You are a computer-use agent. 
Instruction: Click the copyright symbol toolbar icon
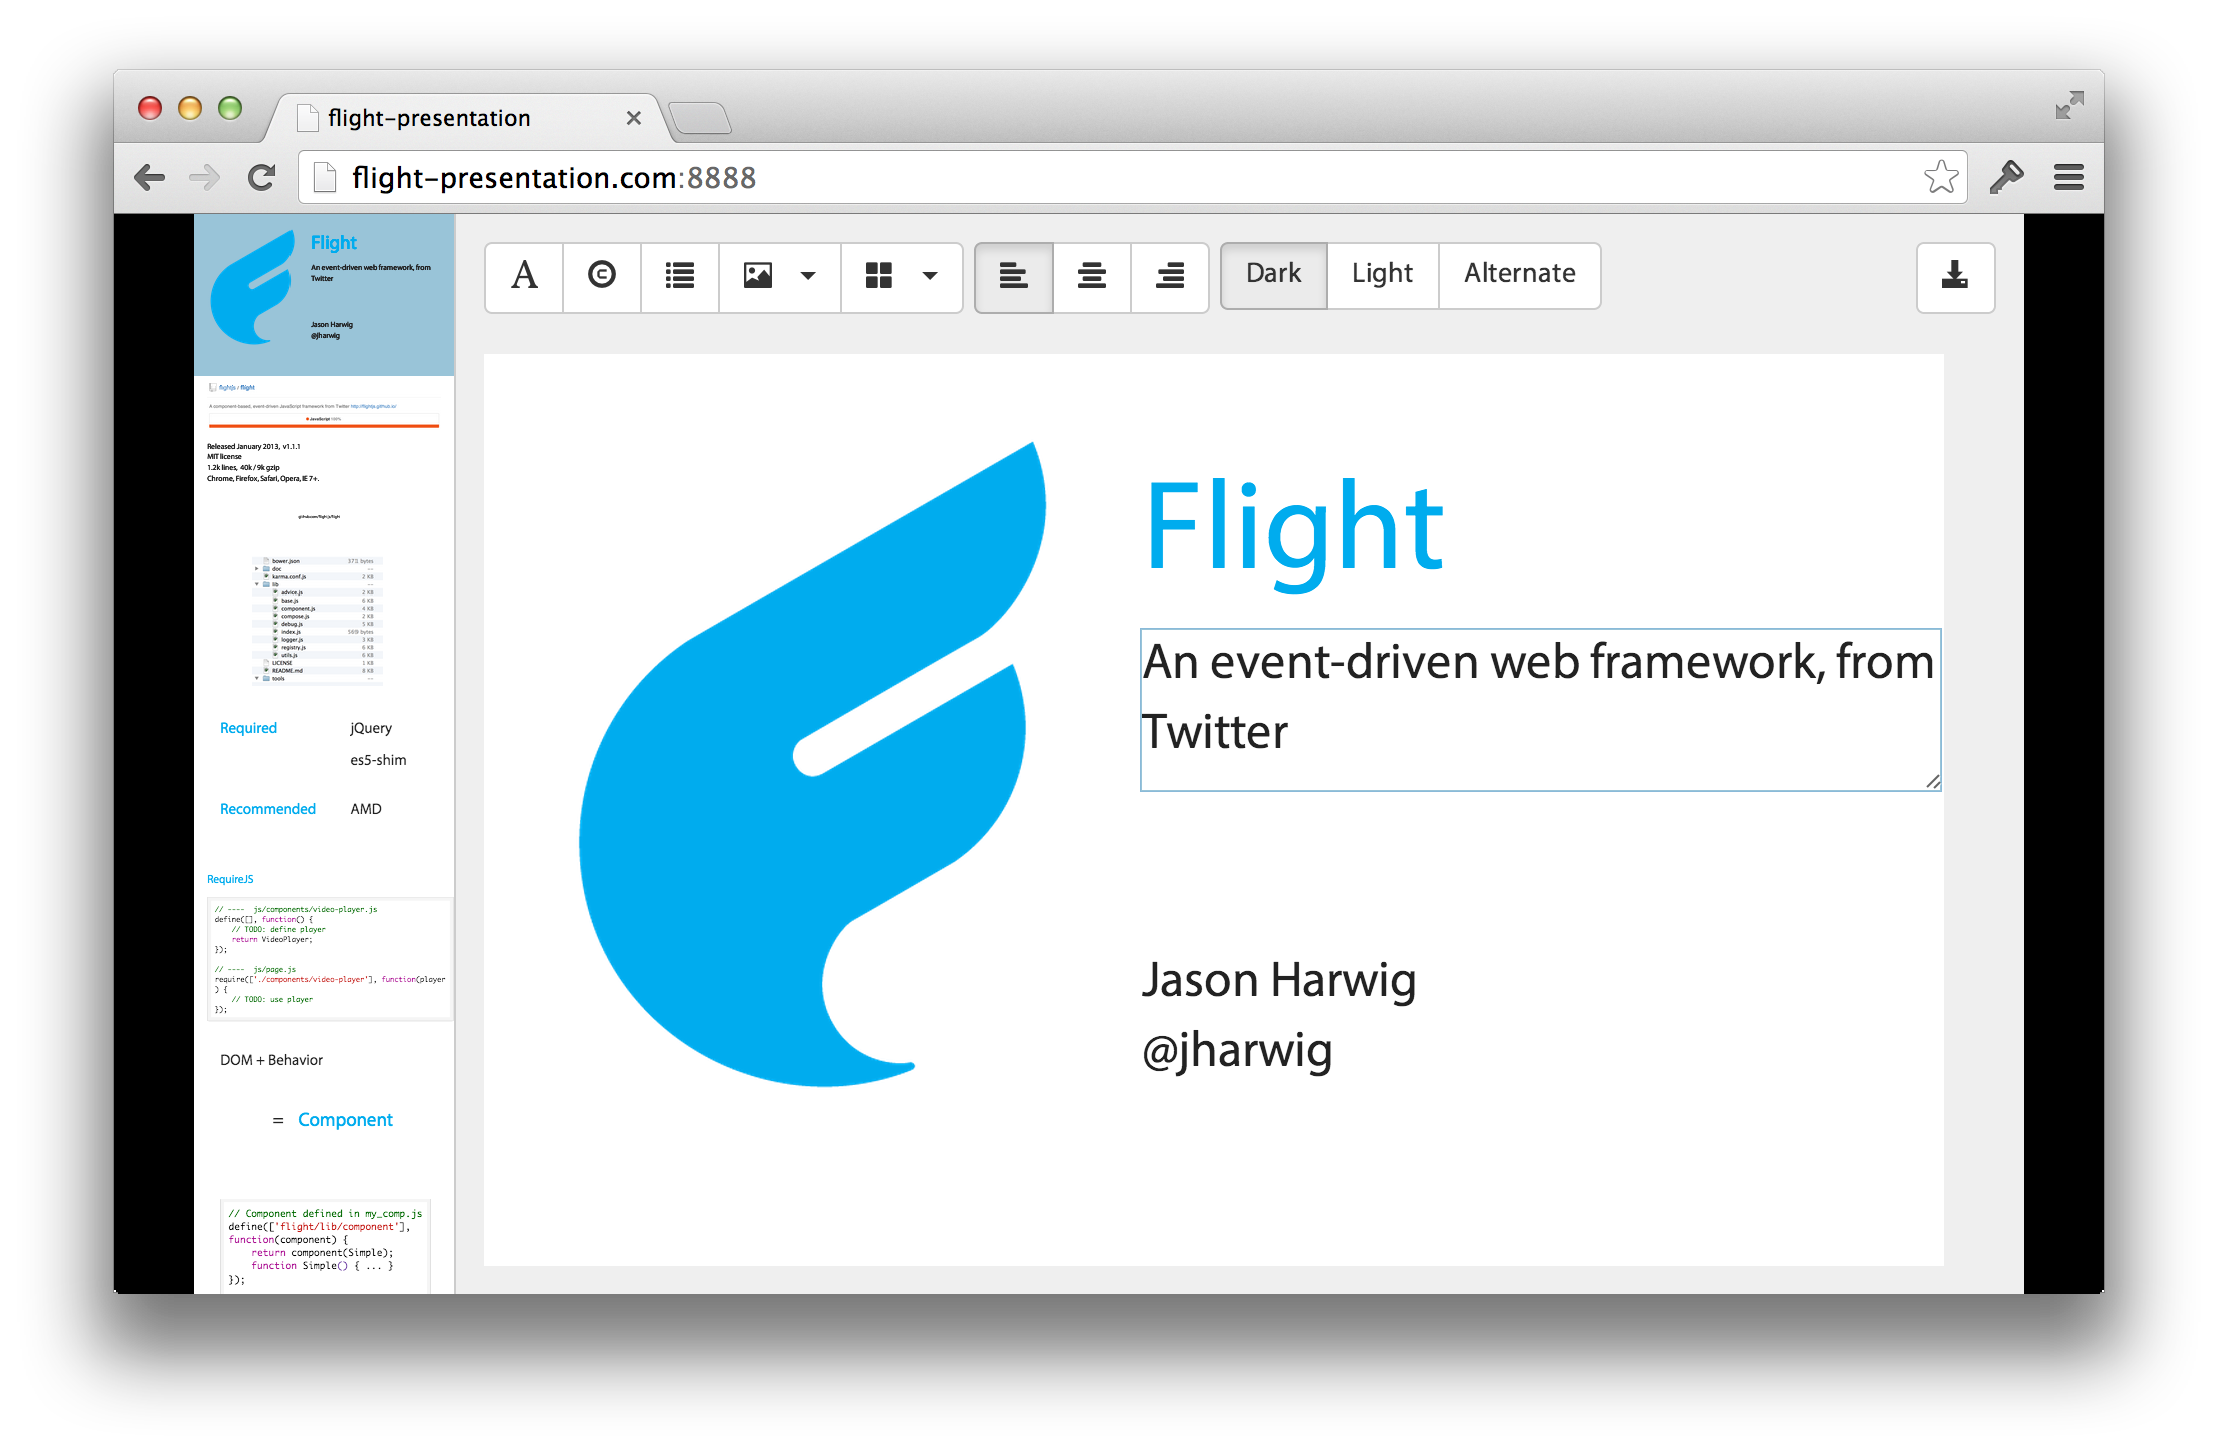[602, 276]
